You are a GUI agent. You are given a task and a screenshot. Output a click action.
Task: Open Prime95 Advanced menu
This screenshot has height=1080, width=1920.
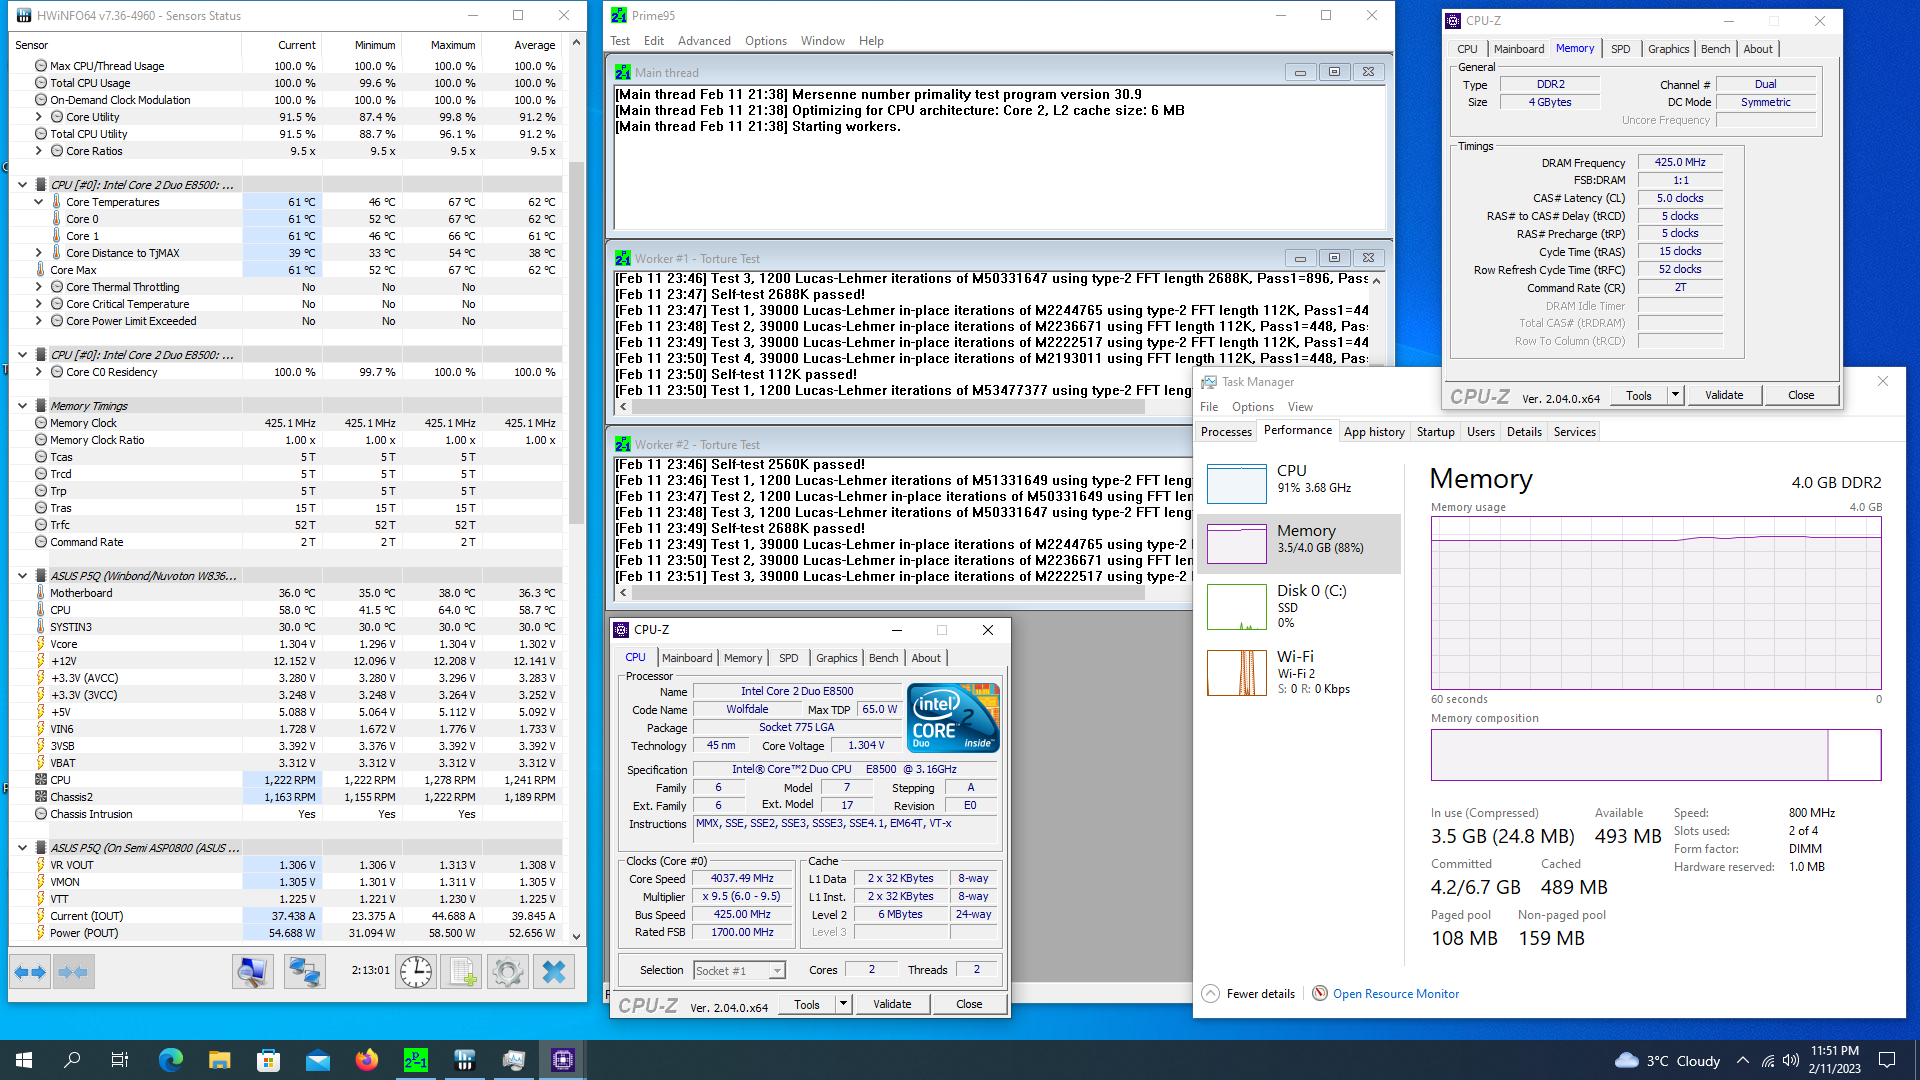coord(704,41)
